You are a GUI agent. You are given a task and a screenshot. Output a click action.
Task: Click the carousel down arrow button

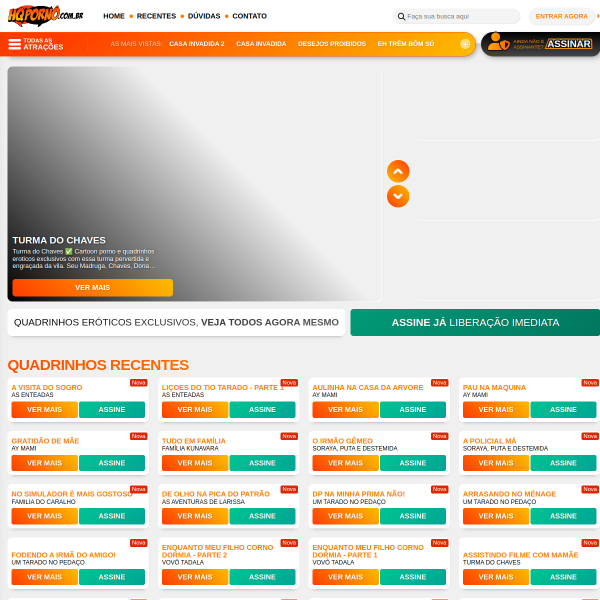click(398, 196)
